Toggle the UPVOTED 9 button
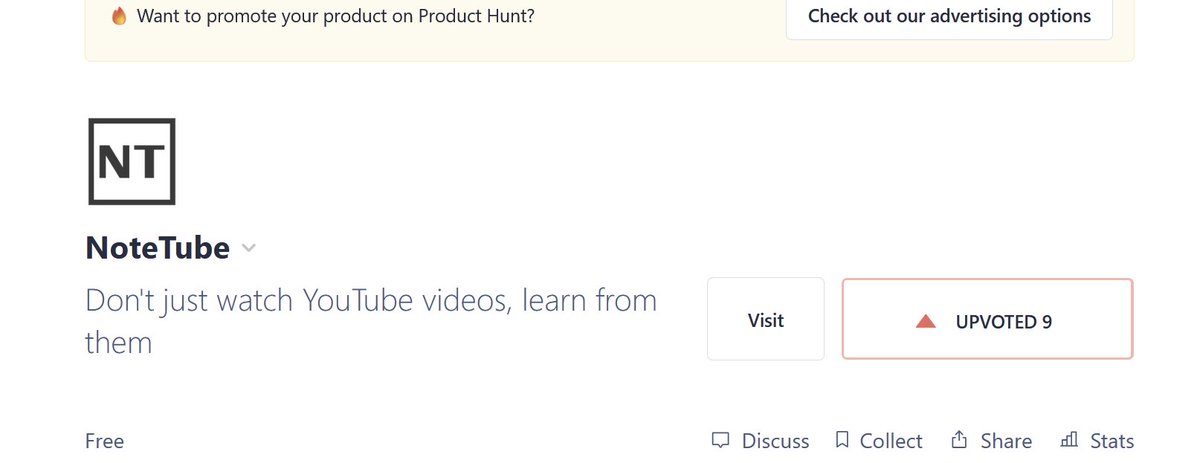The height and width of the screenshot is (463, 1200). click(x=987, y=319)
